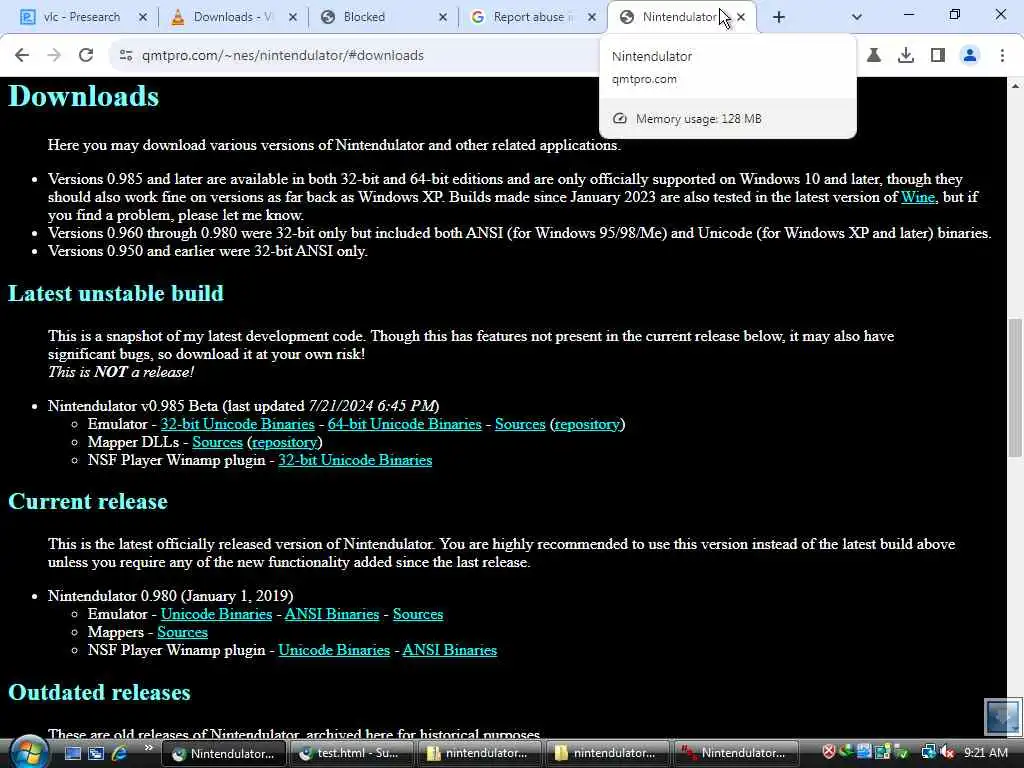The height and width of the screenshot is (768, 1024).
Task: Click the Latest unstable build heading
Action: (116, 294)
